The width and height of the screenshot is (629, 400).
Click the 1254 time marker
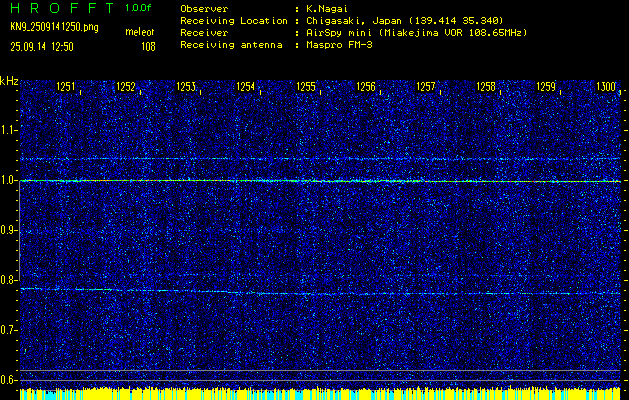[246, 87]
